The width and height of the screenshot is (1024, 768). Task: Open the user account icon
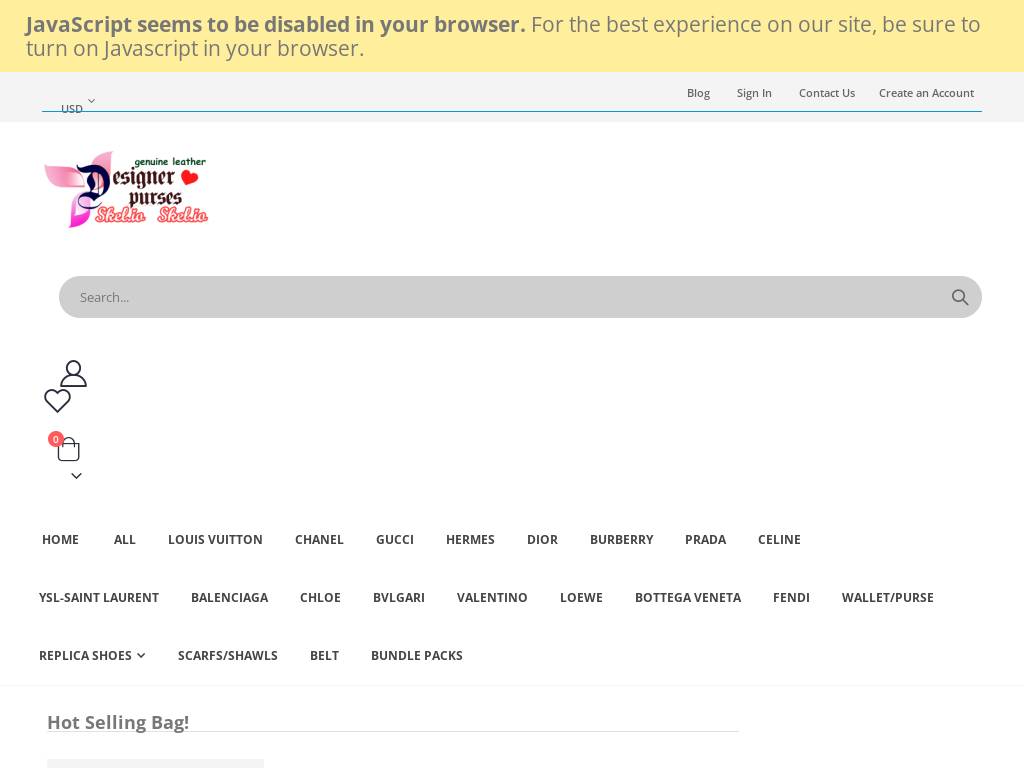73,373
